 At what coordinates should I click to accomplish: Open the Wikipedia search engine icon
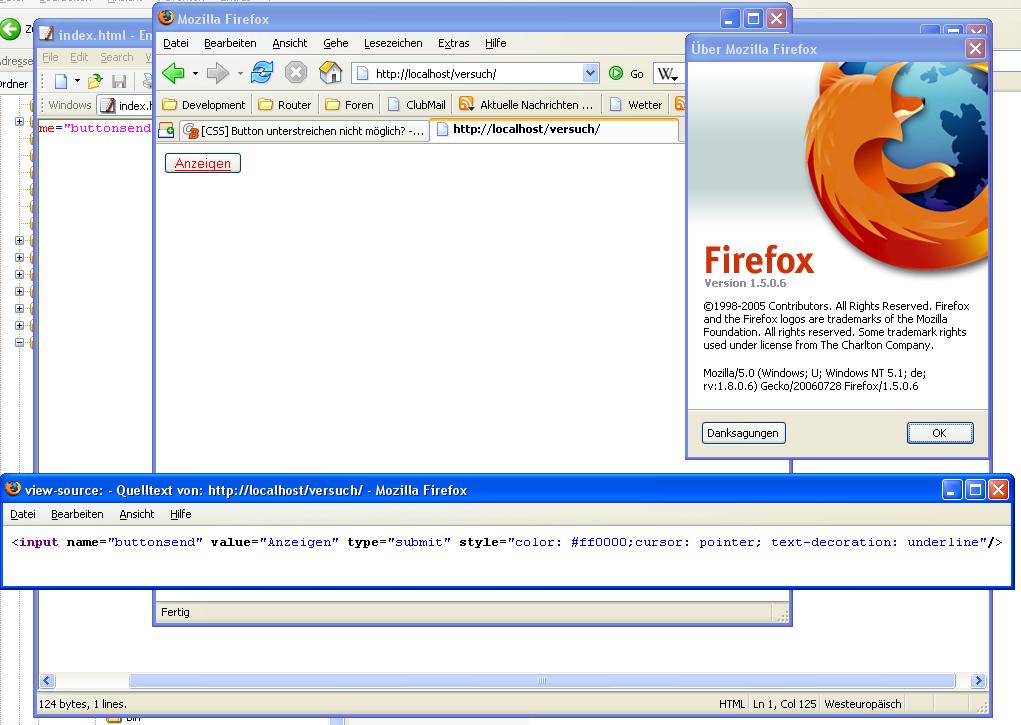[x=667, y=74]
